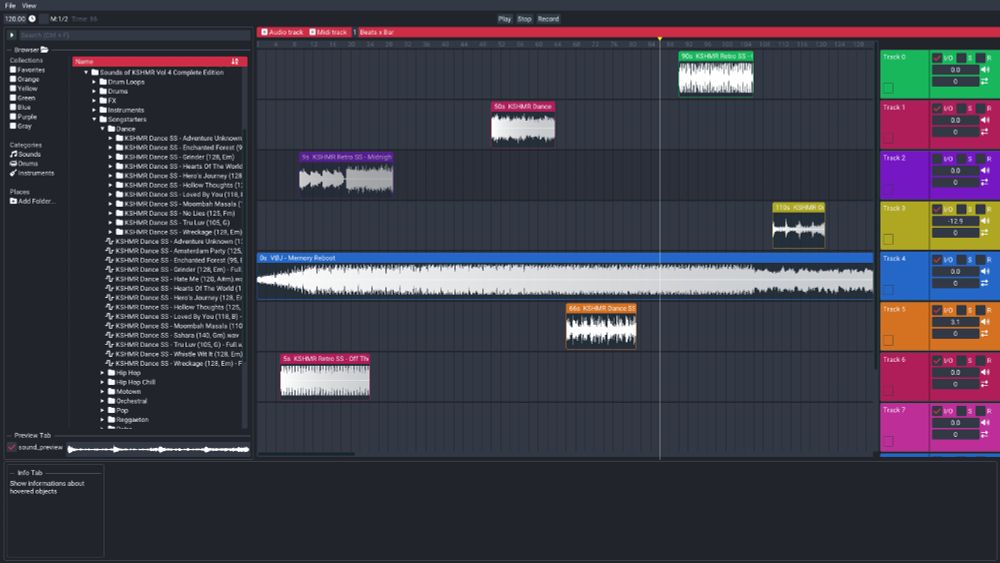Select the VBJ - Memory Reboot clip

coord(565,275)
